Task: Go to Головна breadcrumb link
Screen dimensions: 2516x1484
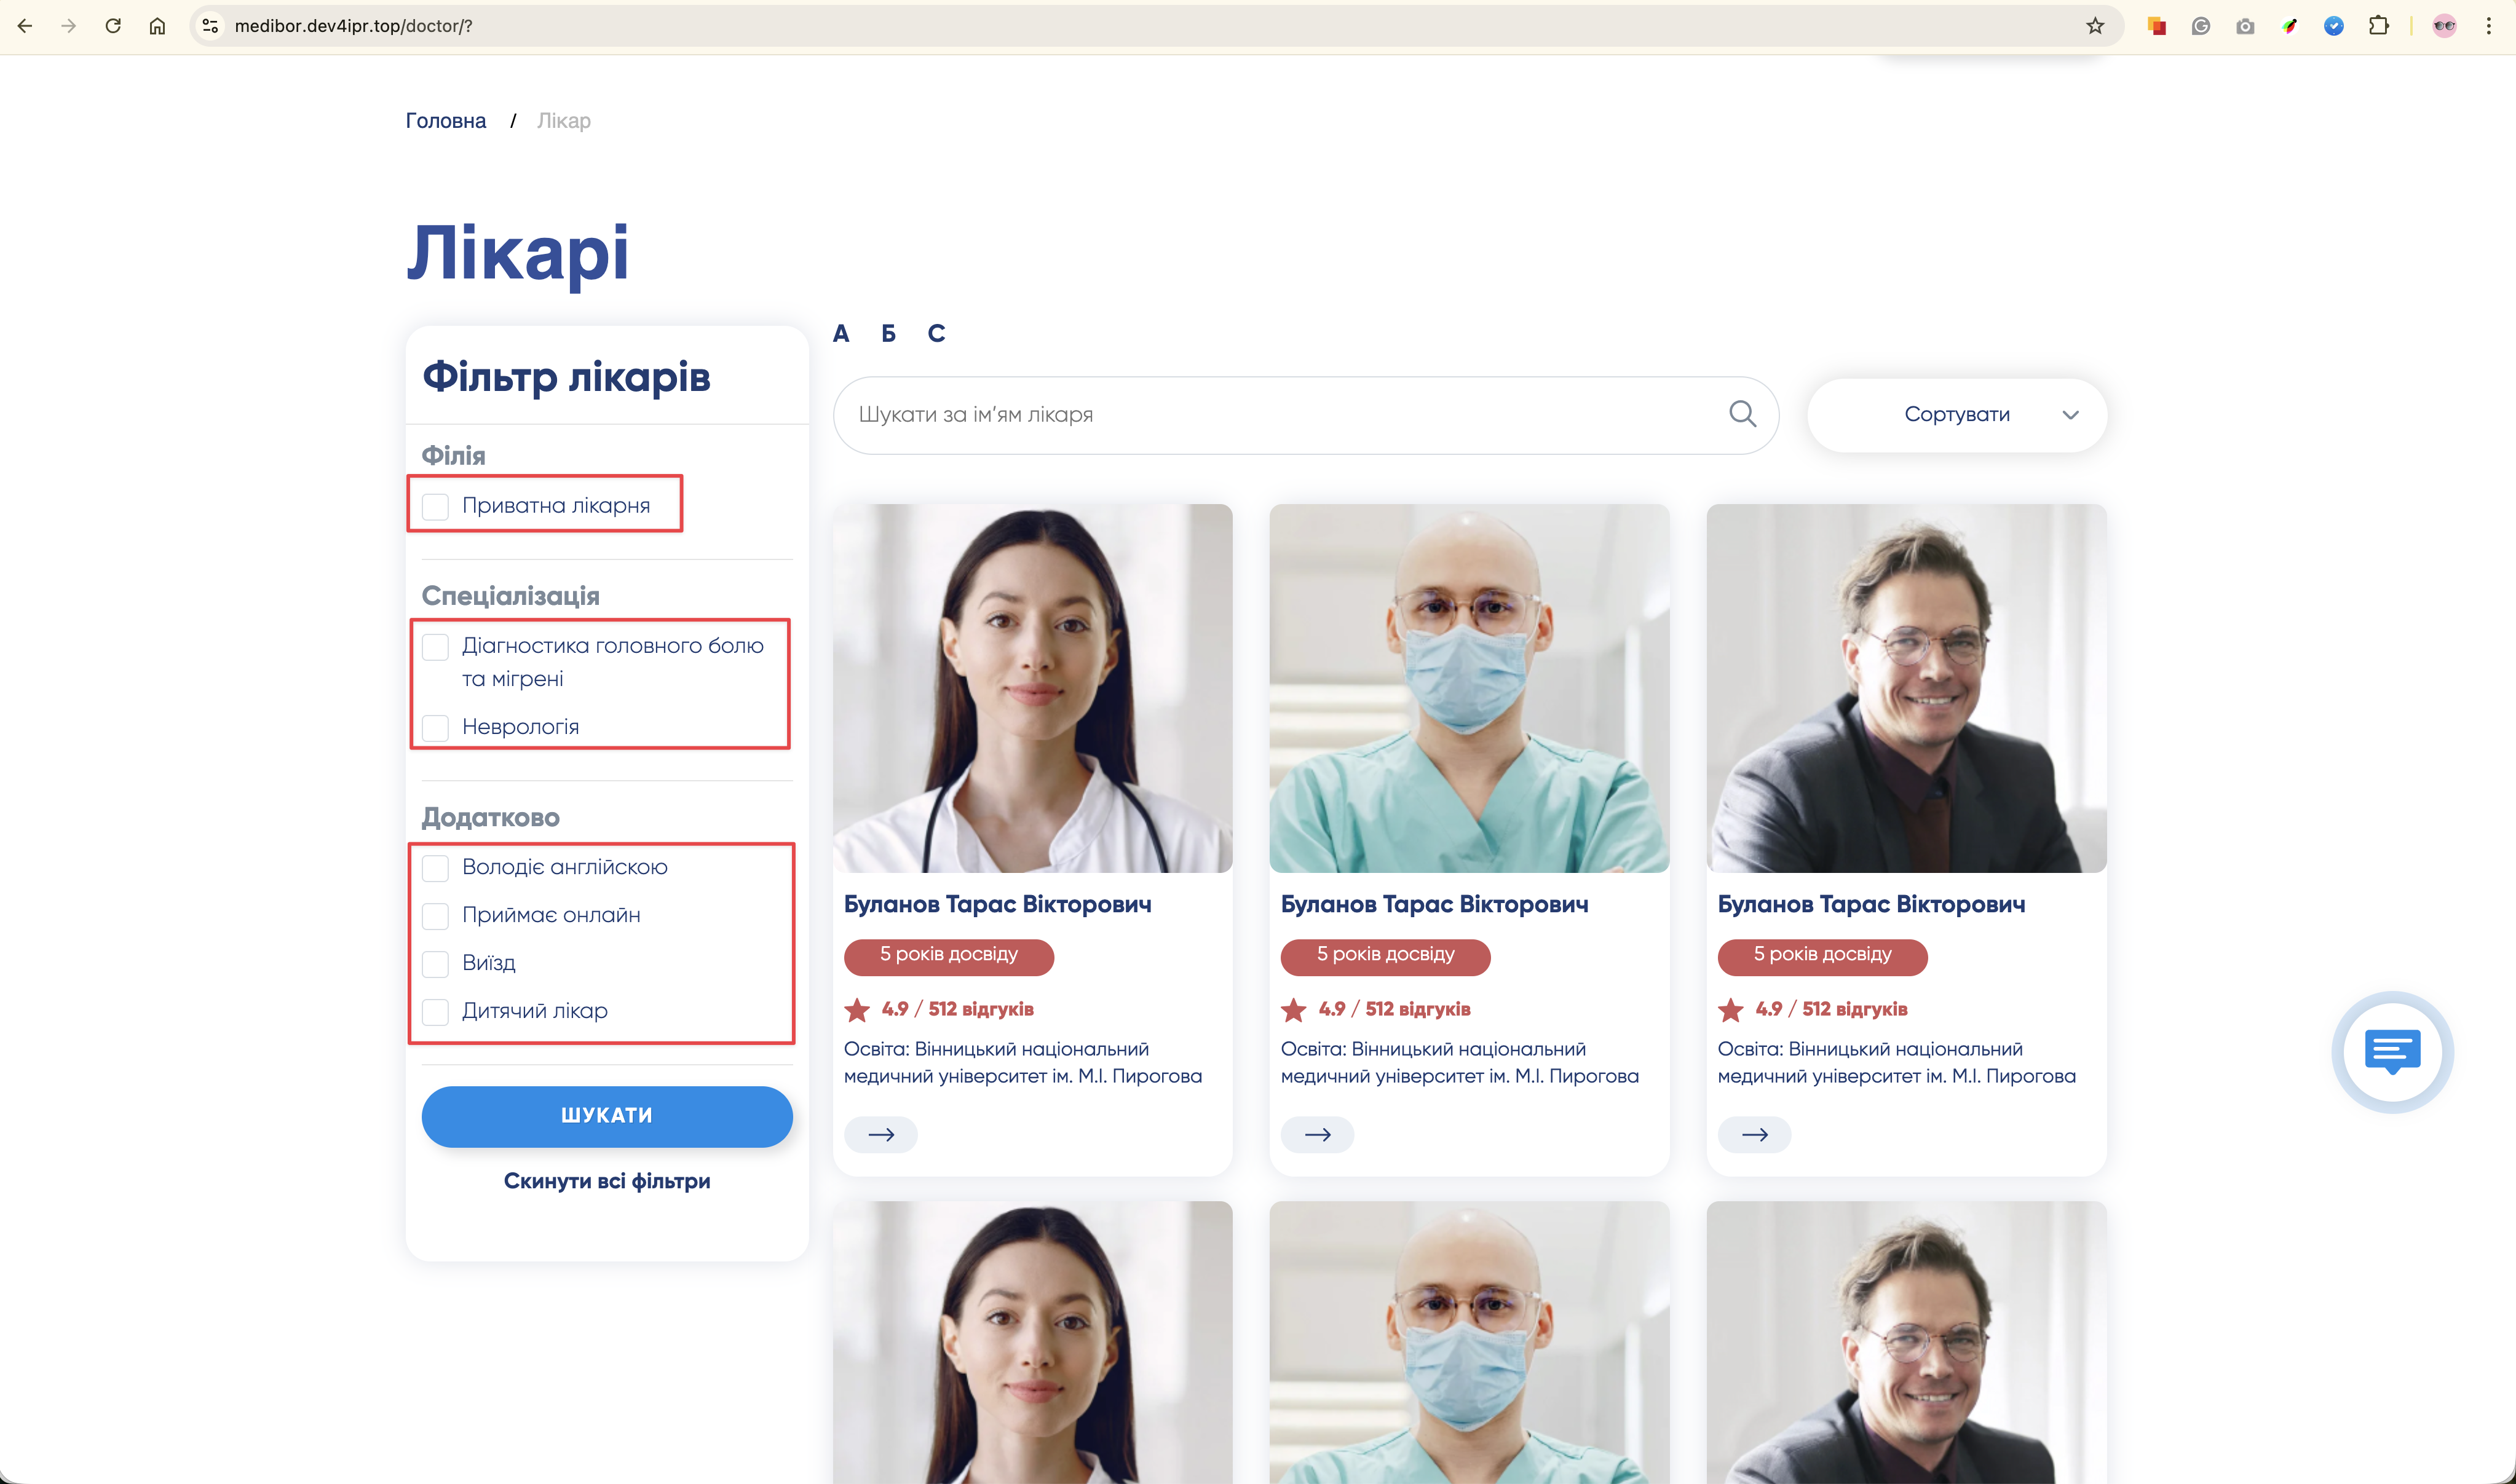Action: pyautogui.click(x=445, y=121)
